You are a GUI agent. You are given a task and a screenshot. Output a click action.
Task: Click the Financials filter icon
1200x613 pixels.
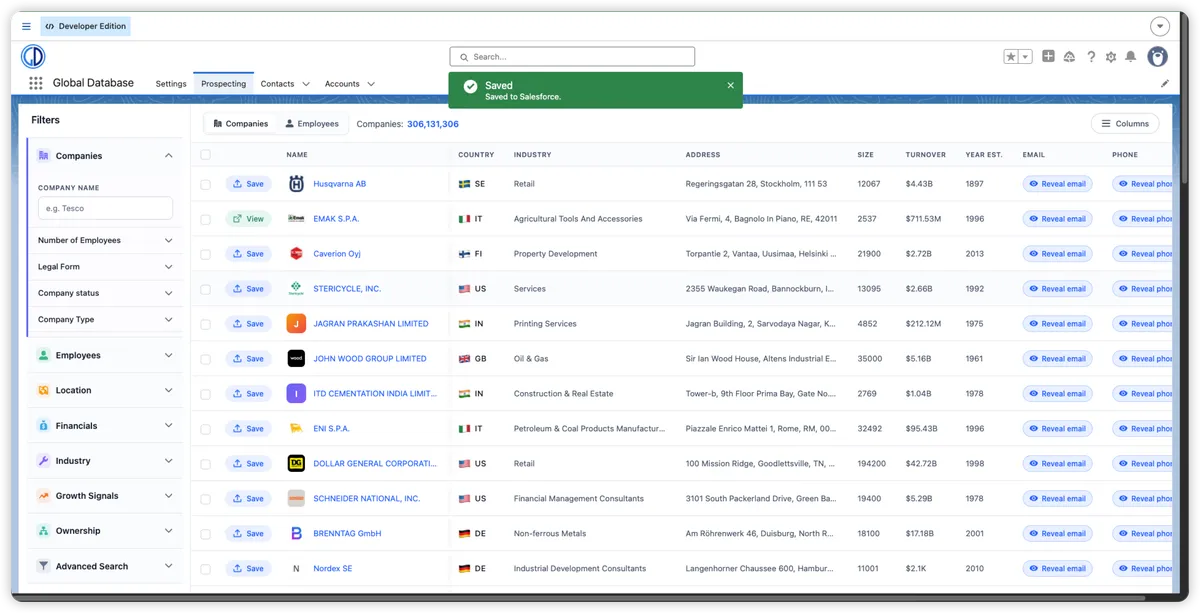44,426
